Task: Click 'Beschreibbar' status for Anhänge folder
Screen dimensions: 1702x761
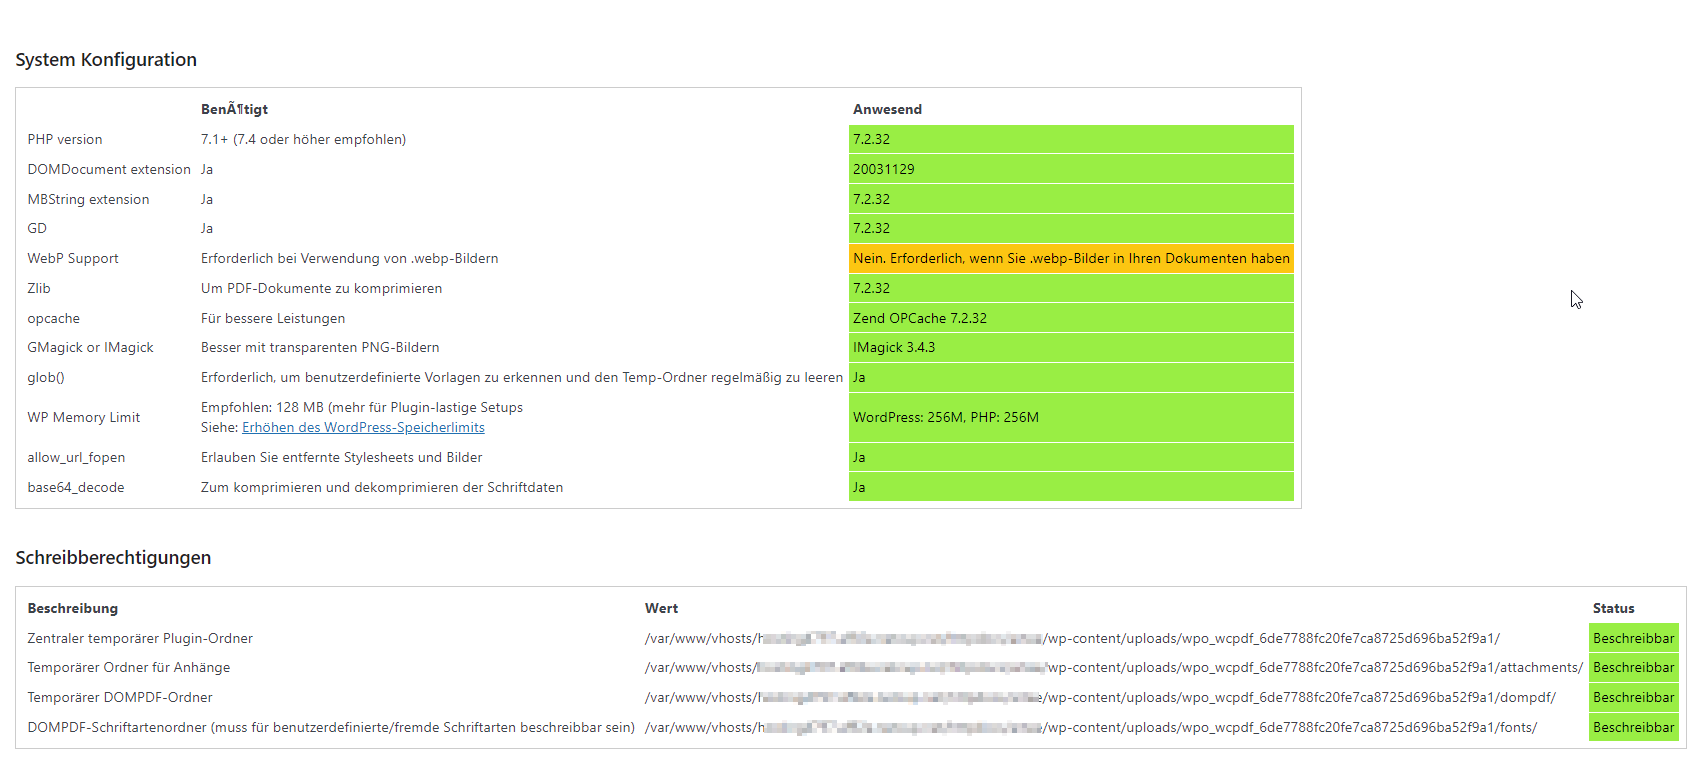Action: pyautogui.click(x=1633, y=667)
